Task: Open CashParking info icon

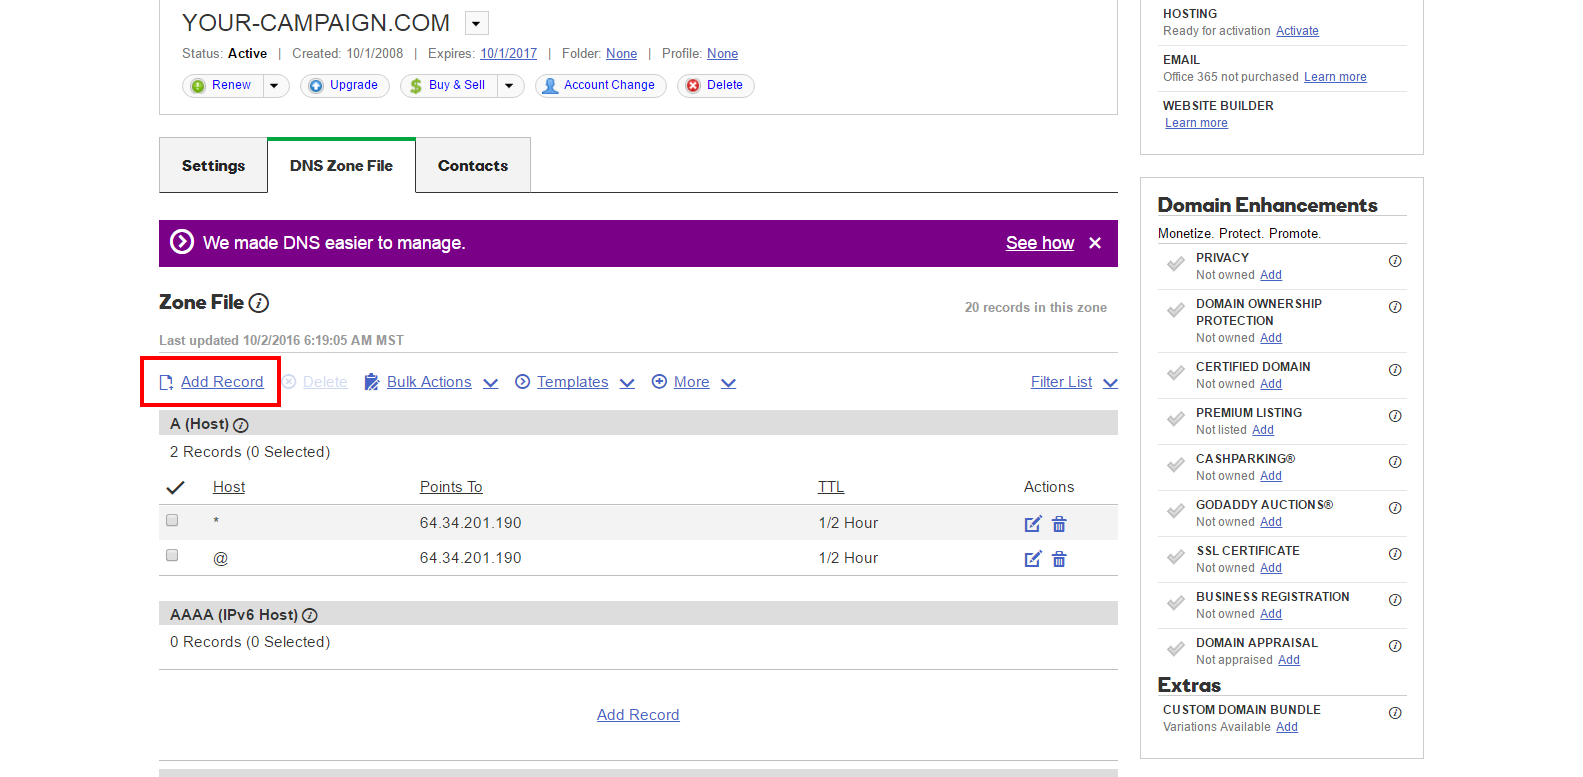Action: pyautogui.click(x=1395, y=462)
